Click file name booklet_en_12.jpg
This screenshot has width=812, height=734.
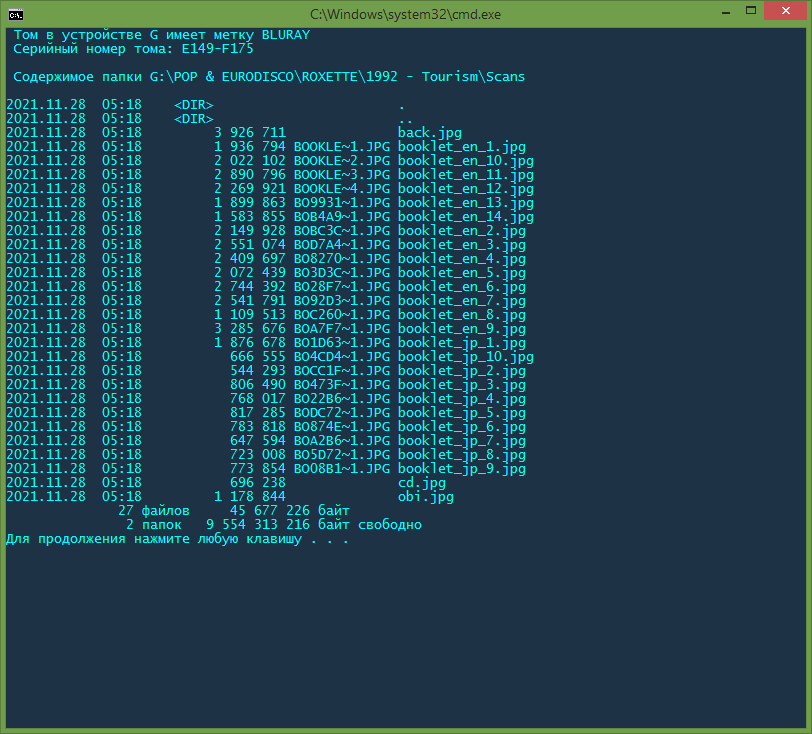click(x=466, y=189)
